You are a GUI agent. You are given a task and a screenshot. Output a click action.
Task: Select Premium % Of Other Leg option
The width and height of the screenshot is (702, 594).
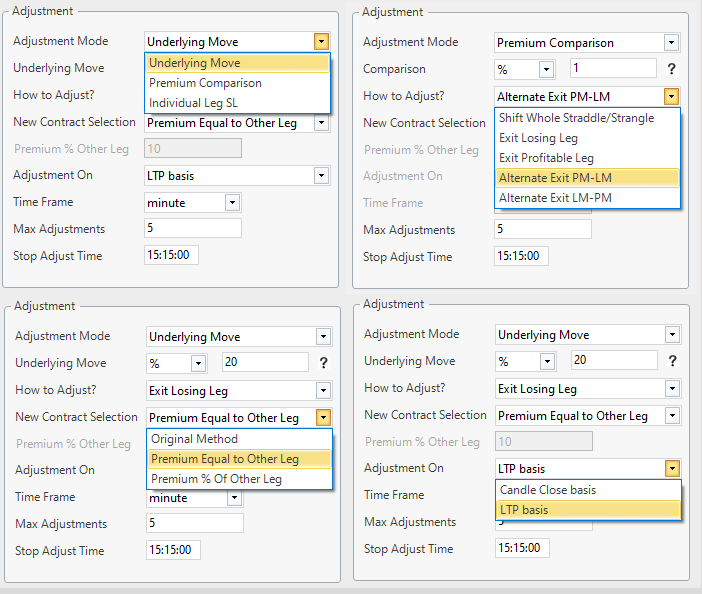[216, 479]
